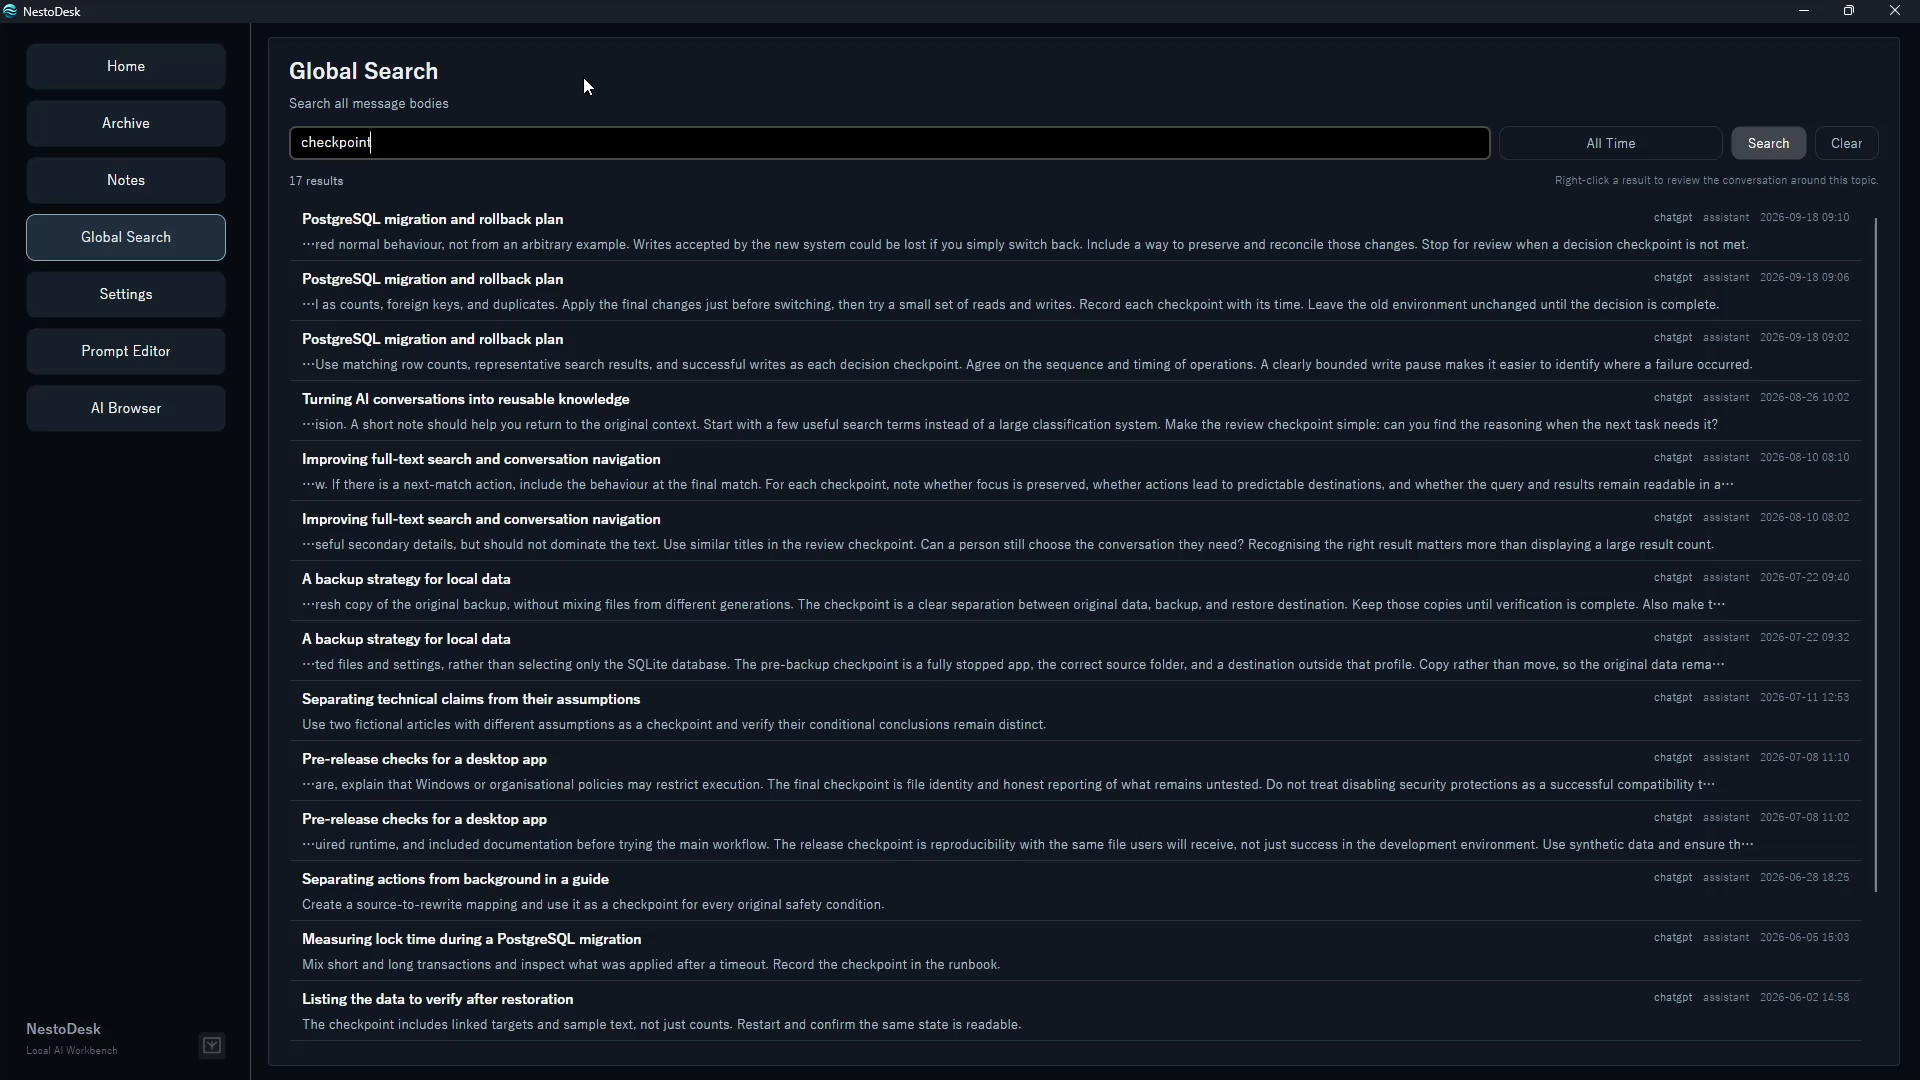The image size is (1920, 1080).
Task: Open backup strategy result dated 09:40
Action: coord(1075,591)
